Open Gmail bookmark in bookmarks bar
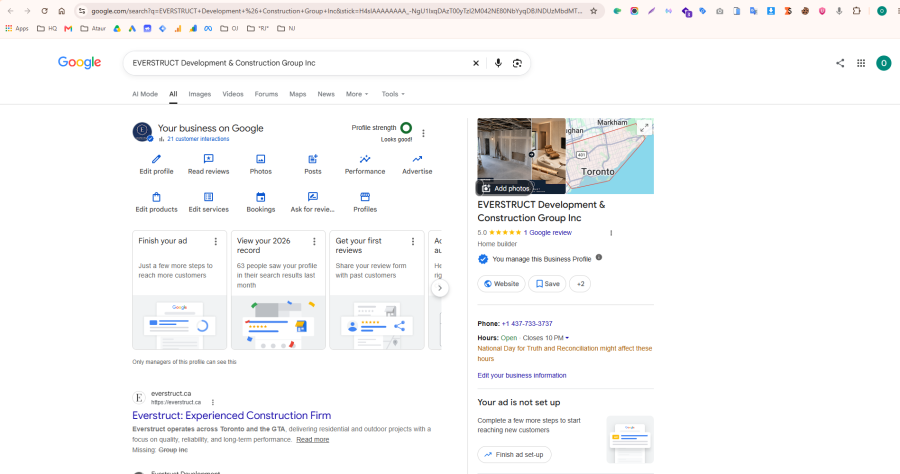 click(68, 28)
